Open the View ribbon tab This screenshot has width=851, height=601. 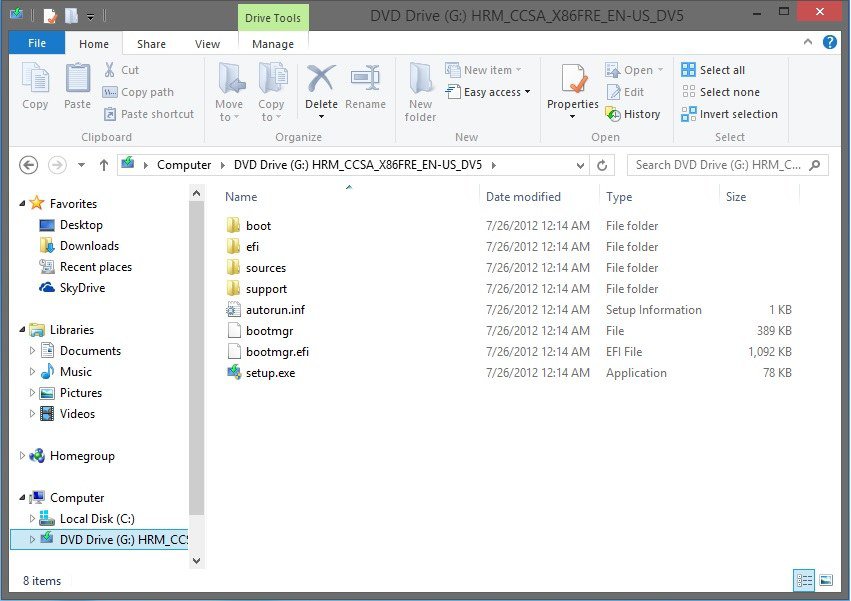point(207,44)
